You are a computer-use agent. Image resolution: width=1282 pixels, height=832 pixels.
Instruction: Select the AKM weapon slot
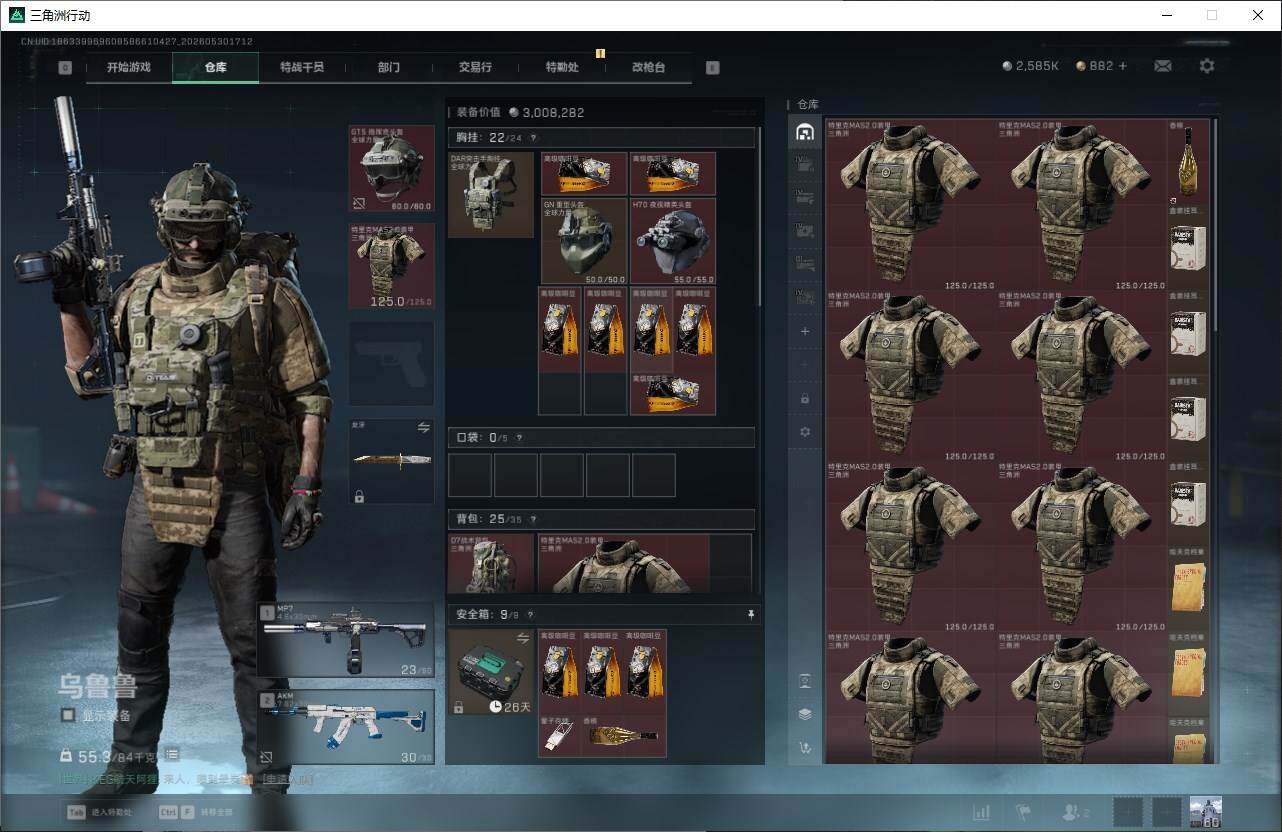pos(346,728)
